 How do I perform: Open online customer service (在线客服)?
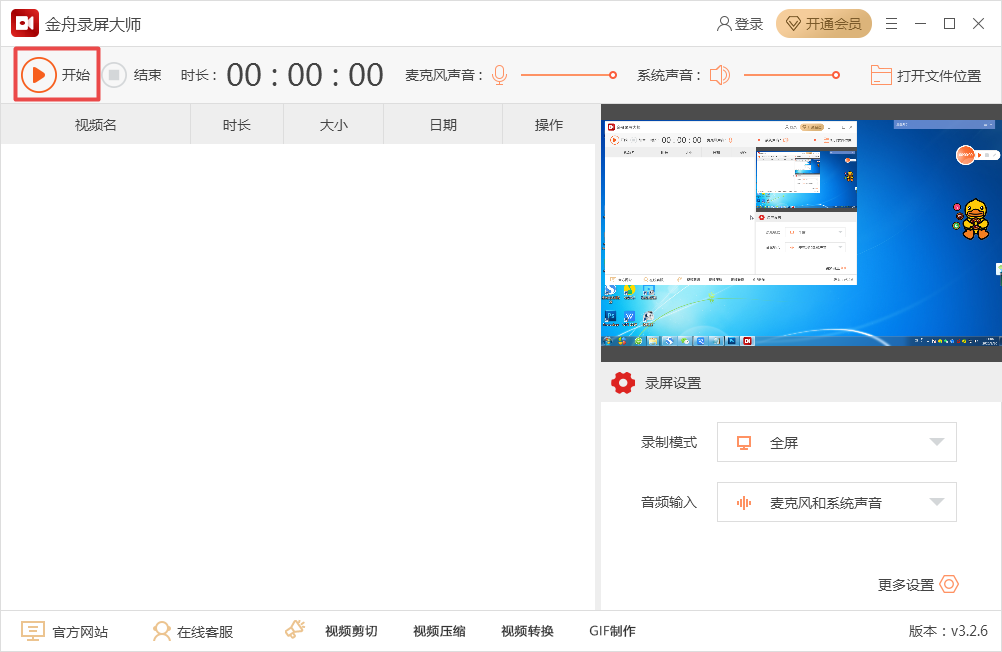192,631
